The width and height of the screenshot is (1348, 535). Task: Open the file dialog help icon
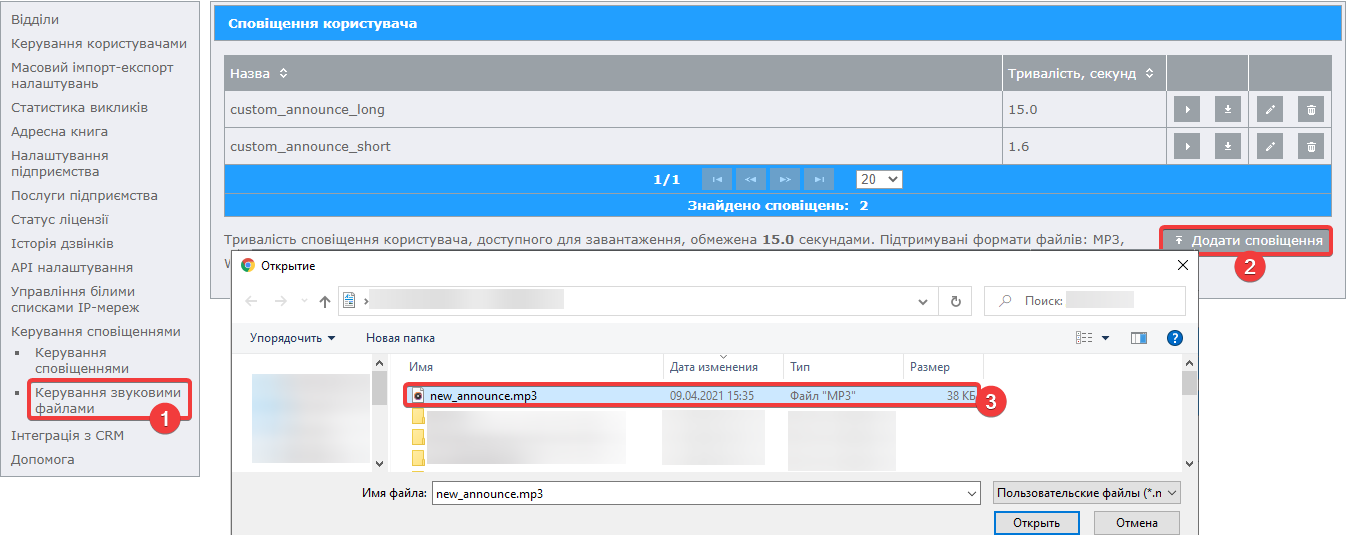click(1175, 338)
